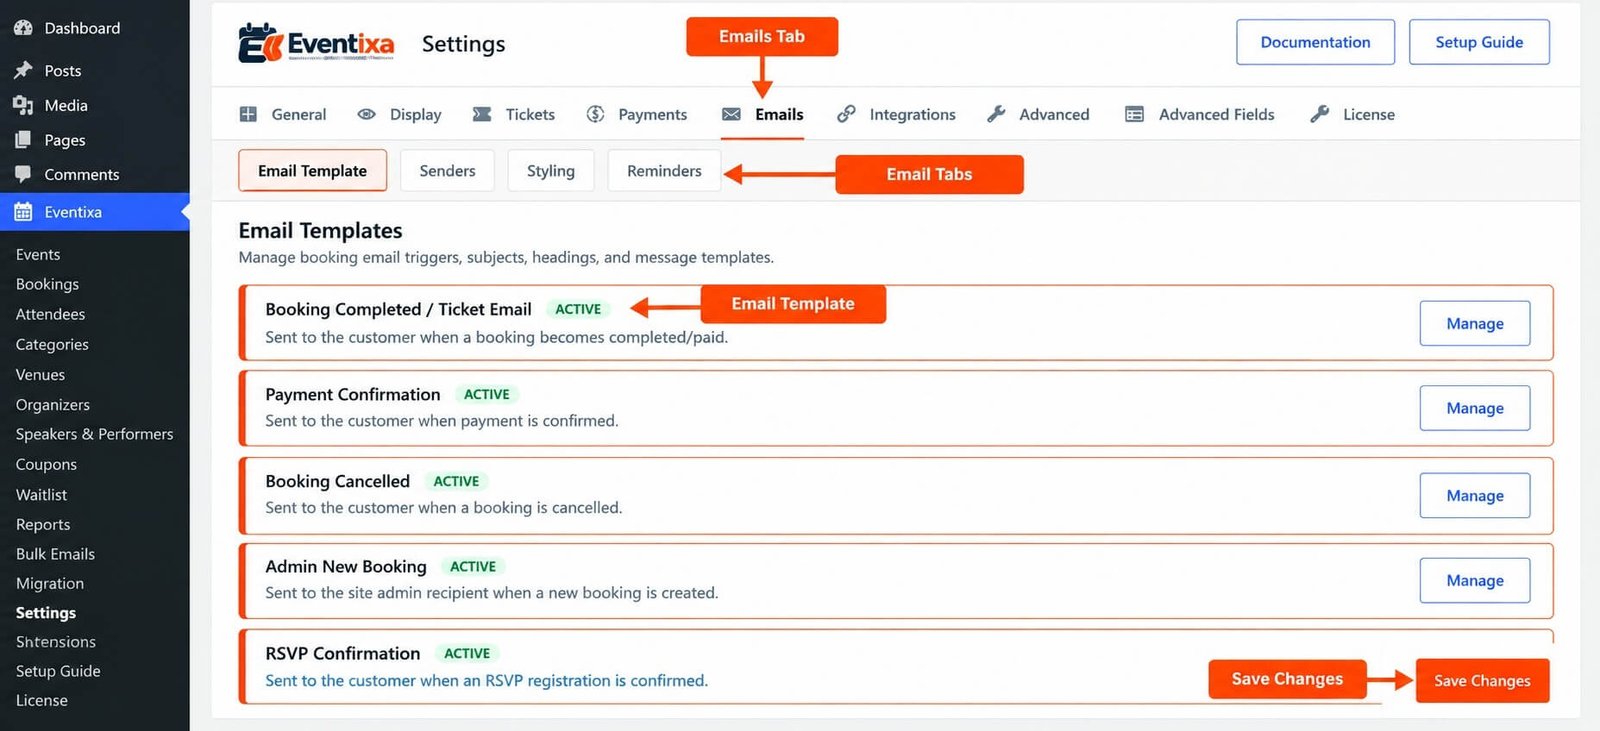Open Speakers & Performers in sidebar
Screen dimensions: 1600x731
click(94, 434)
